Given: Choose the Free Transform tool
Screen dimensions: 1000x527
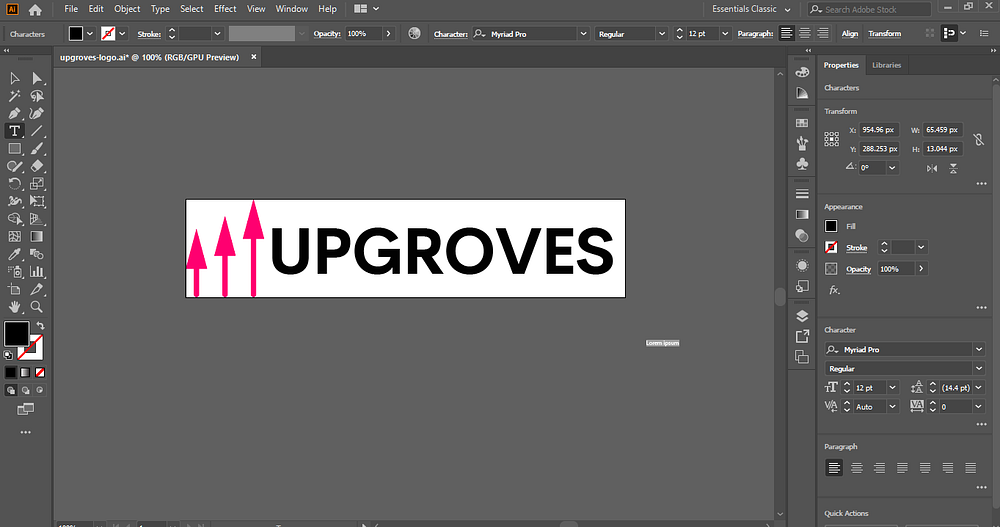Looking at the screenshot, I should pyautogui.click(x=37, y=201).
